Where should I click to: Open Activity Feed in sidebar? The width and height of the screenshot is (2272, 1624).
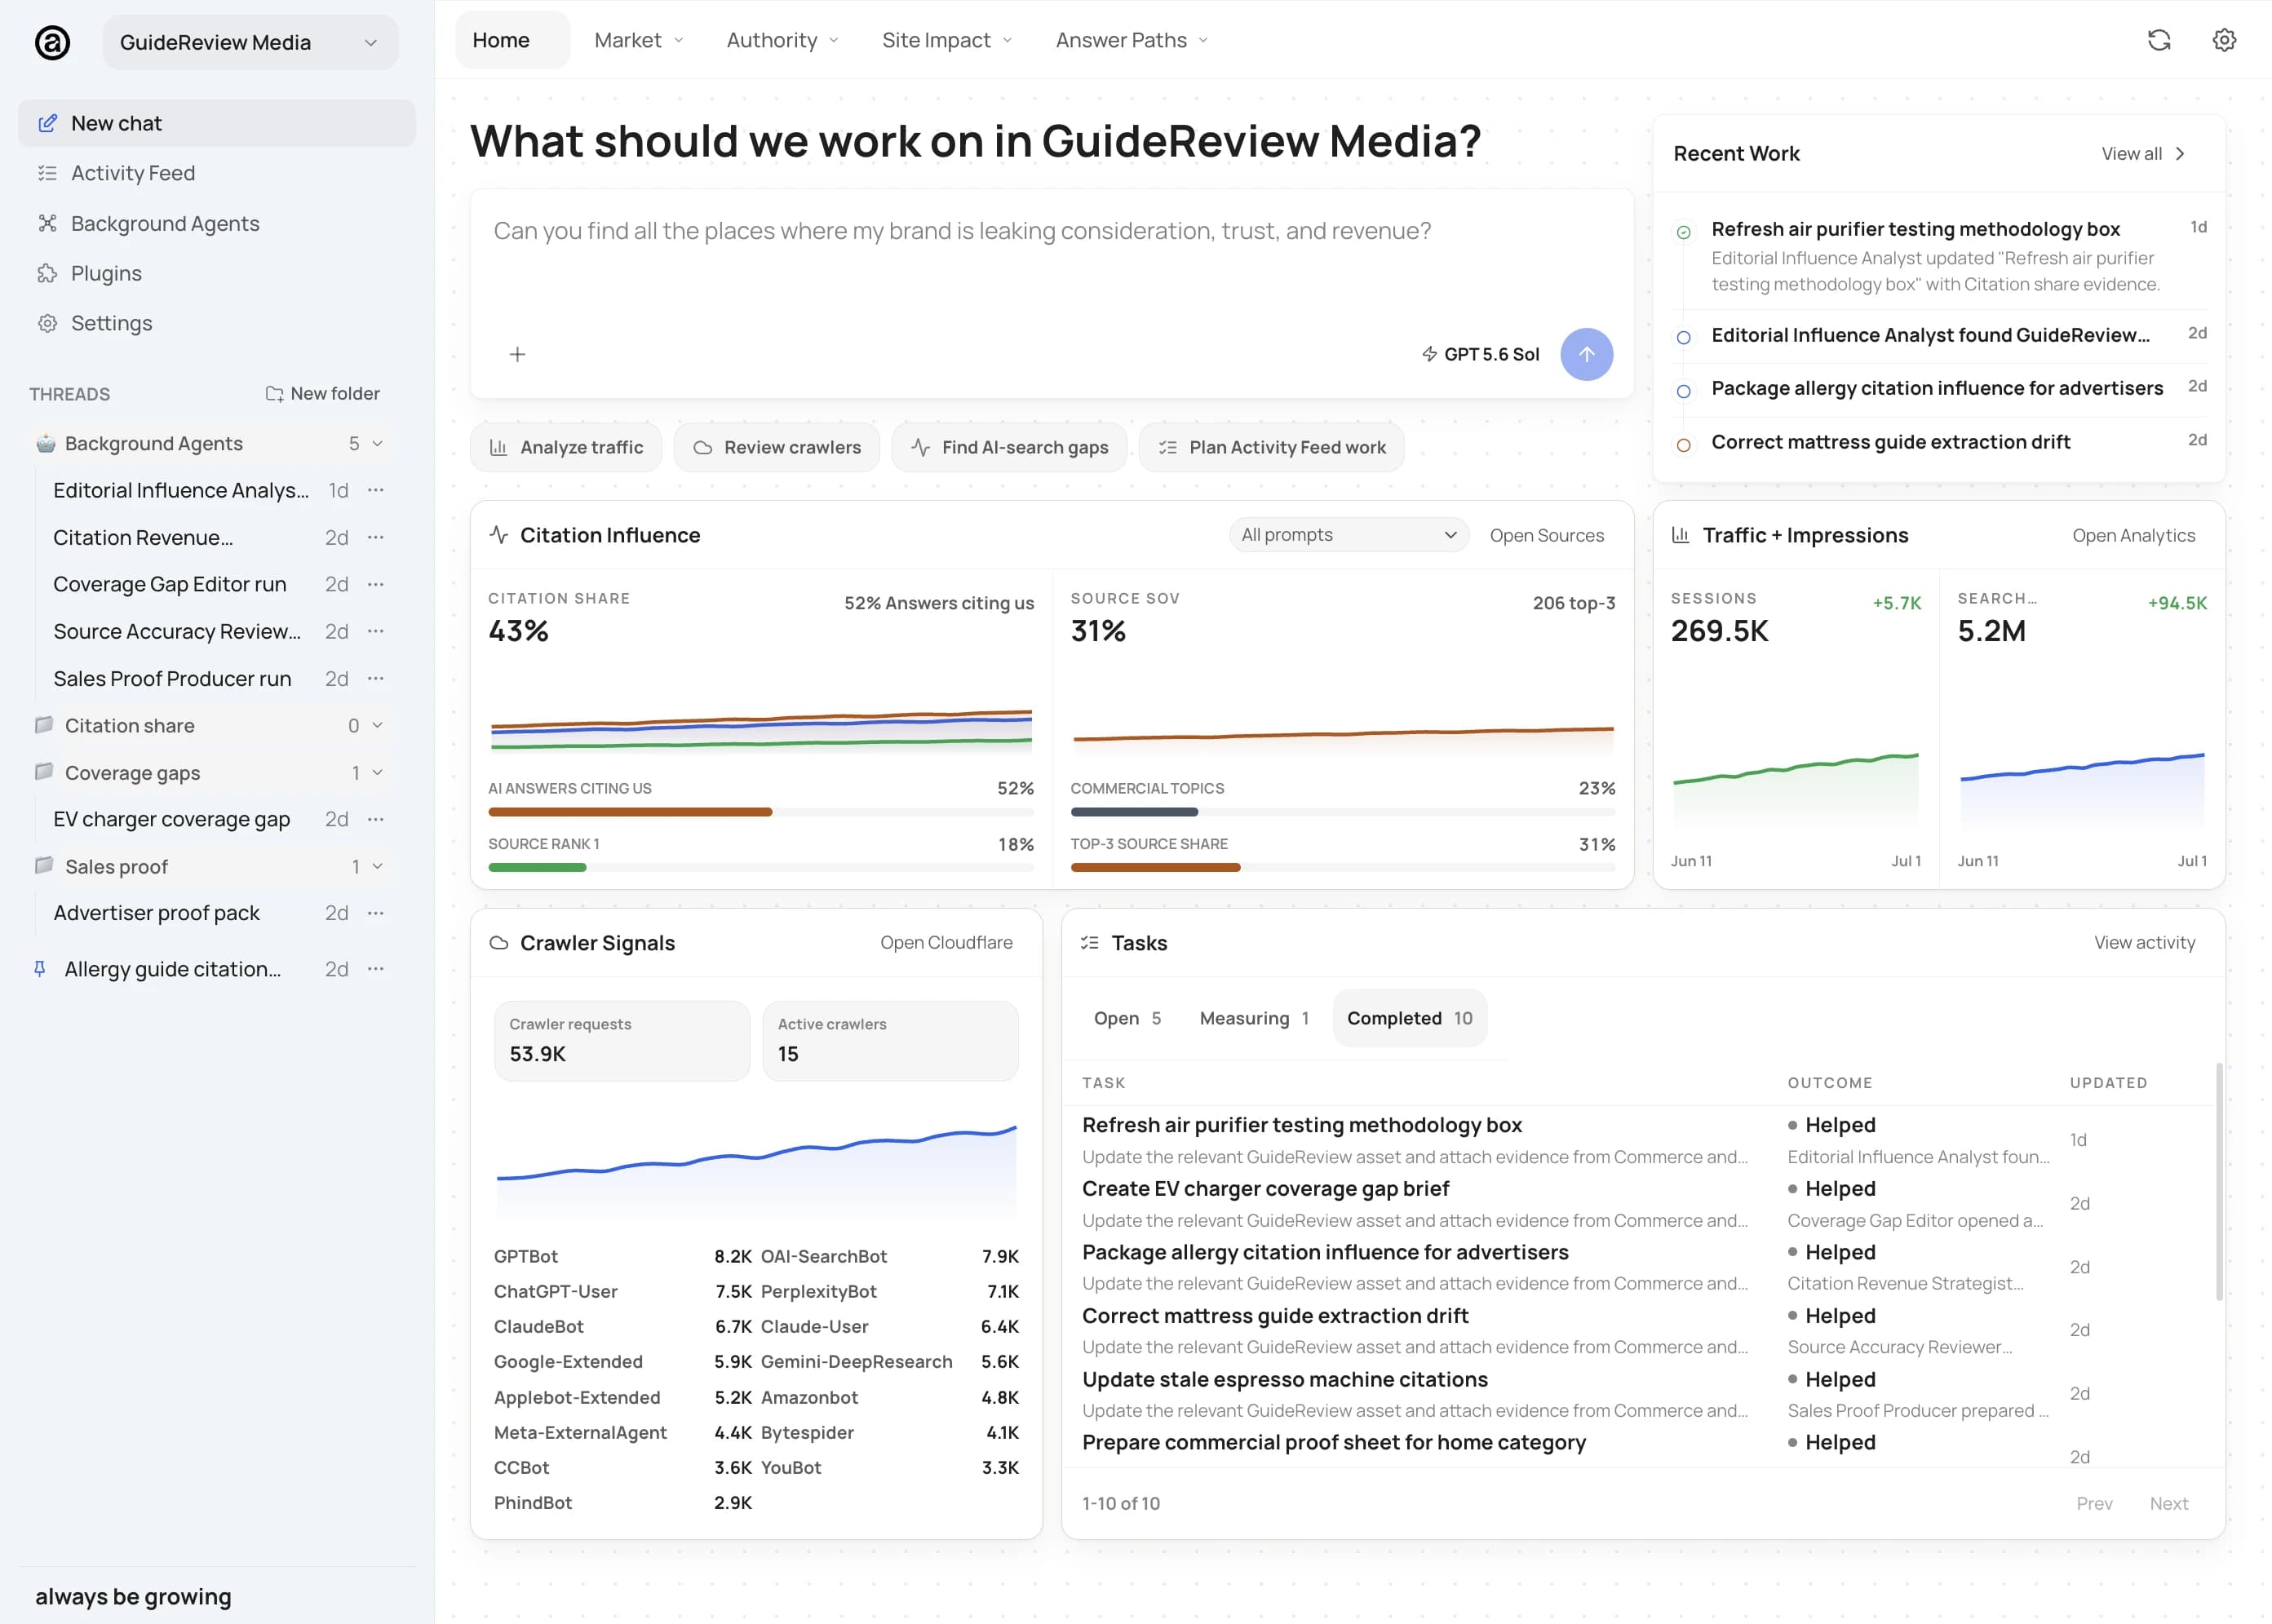[x=217, y=173]
